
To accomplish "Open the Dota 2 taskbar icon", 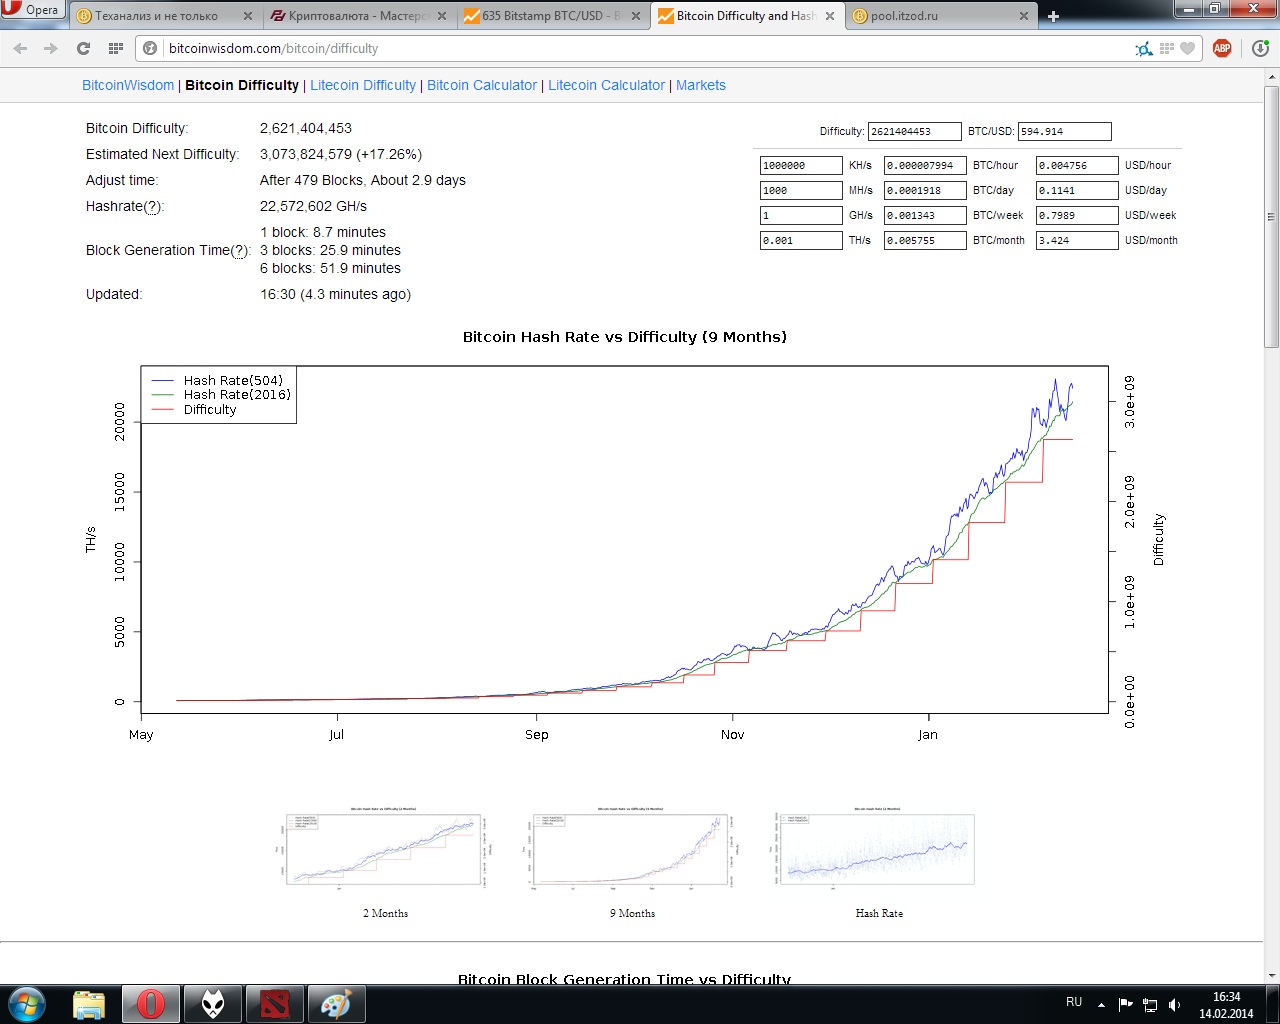I will [x=274, y=1003].
